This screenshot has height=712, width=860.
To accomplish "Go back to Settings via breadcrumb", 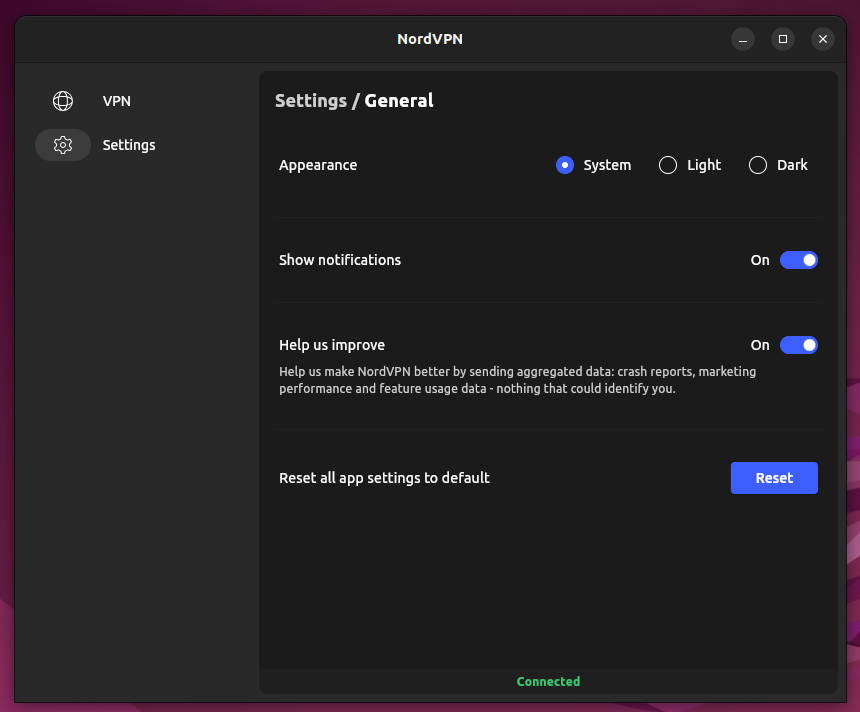I will click(310, 101).
